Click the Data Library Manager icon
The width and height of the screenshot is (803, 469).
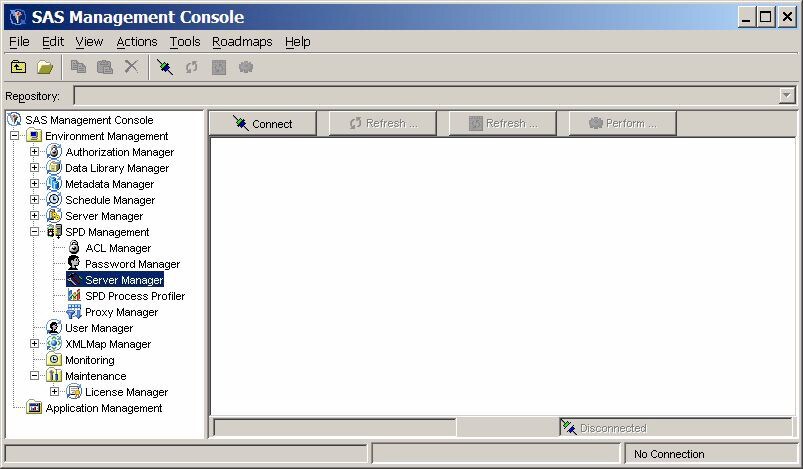click(54, 167)
